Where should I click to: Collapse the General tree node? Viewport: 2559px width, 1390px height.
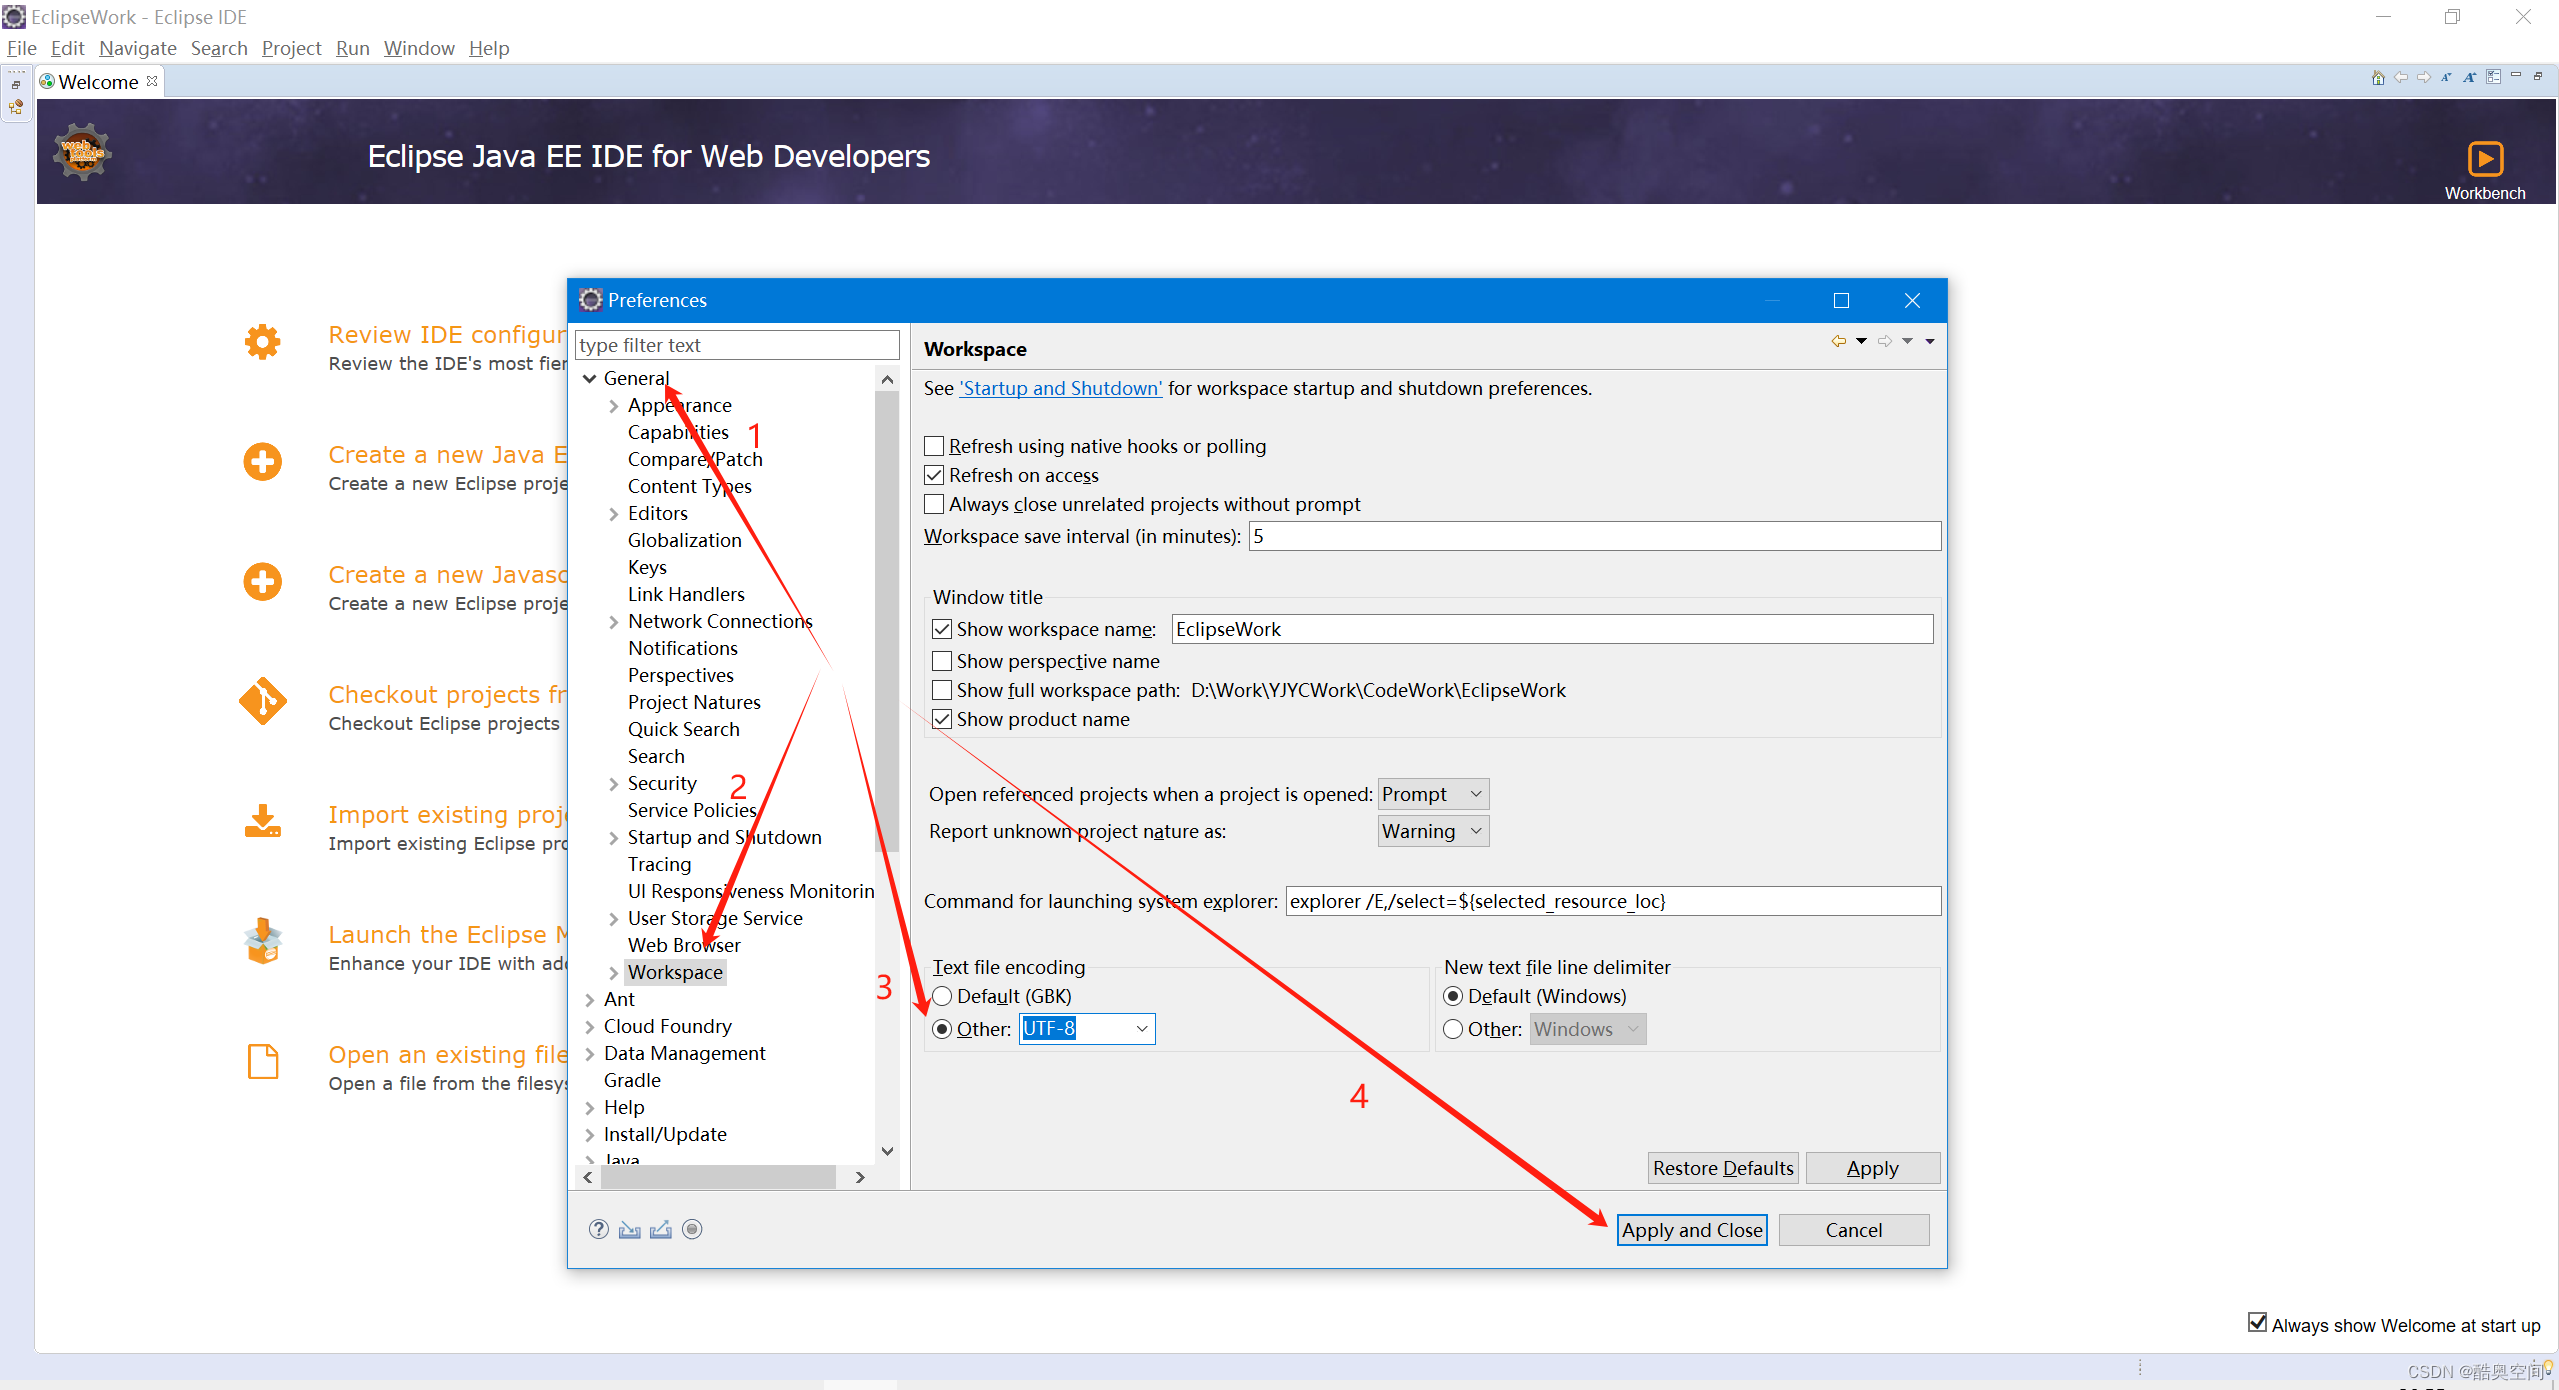click(590, 378)
